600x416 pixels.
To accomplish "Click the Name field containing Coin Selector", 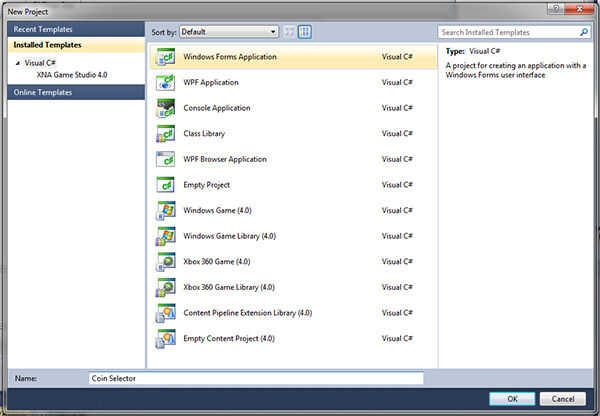I will [x=256, y=378].
